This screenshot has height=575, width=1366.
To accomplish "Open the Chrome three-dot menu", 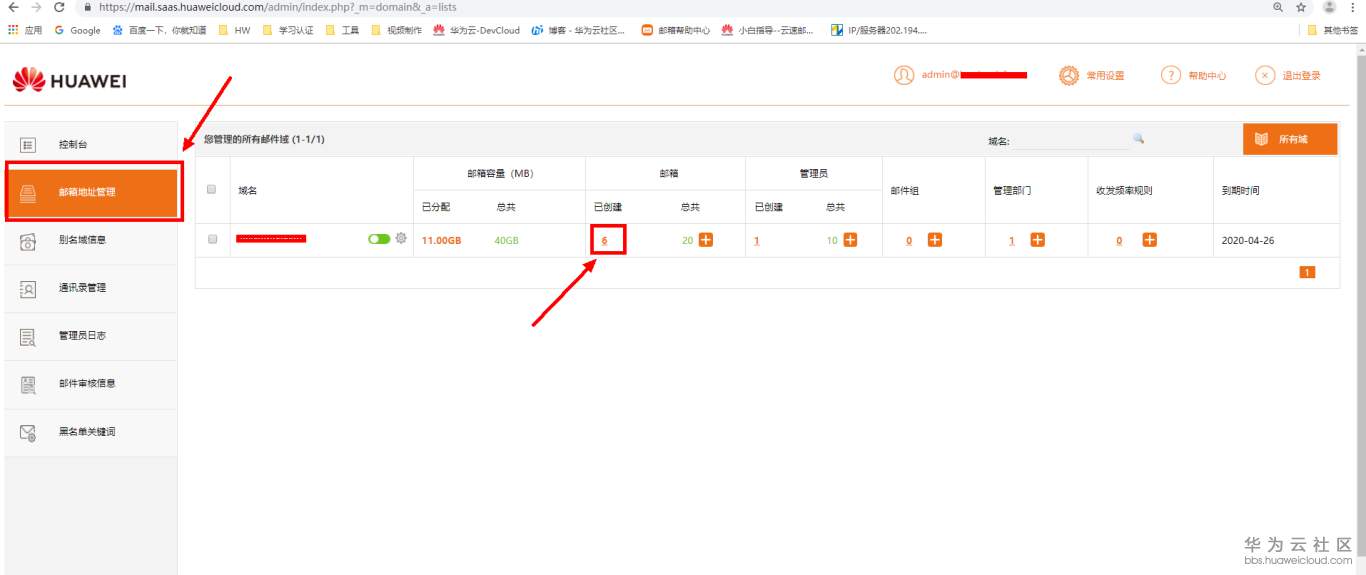I will click(1353, 7).
